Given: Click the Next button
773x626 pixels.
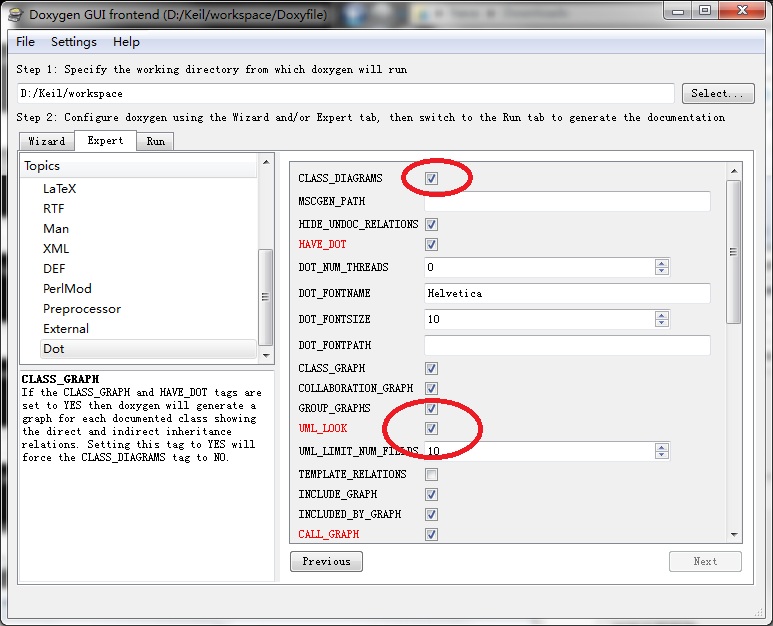Looking at the screenshot, I should point(705,561).
